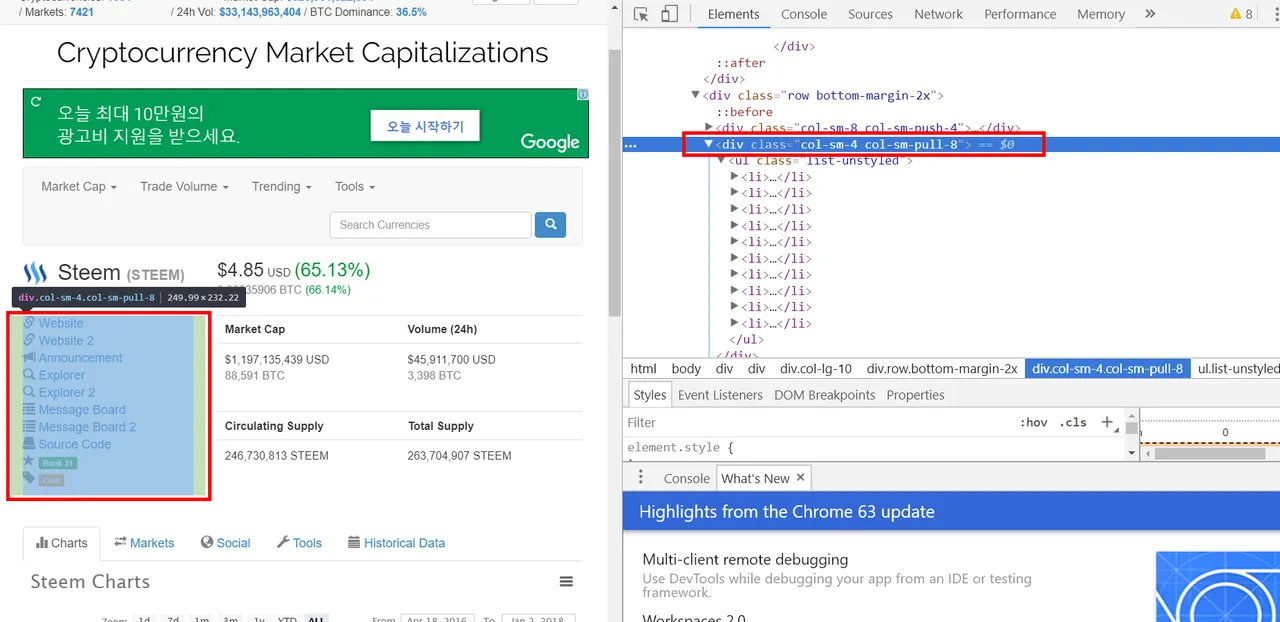Select the DOM Breakpoints pane tab
Screen dimensions: 1280x622
825,395
